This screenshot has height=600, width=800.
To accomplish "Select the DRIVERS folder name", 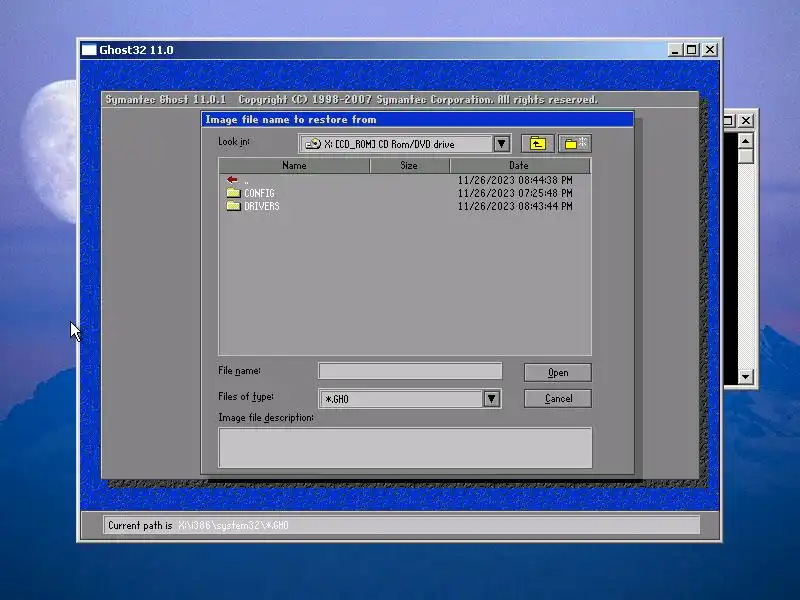I will click(262, 206).
